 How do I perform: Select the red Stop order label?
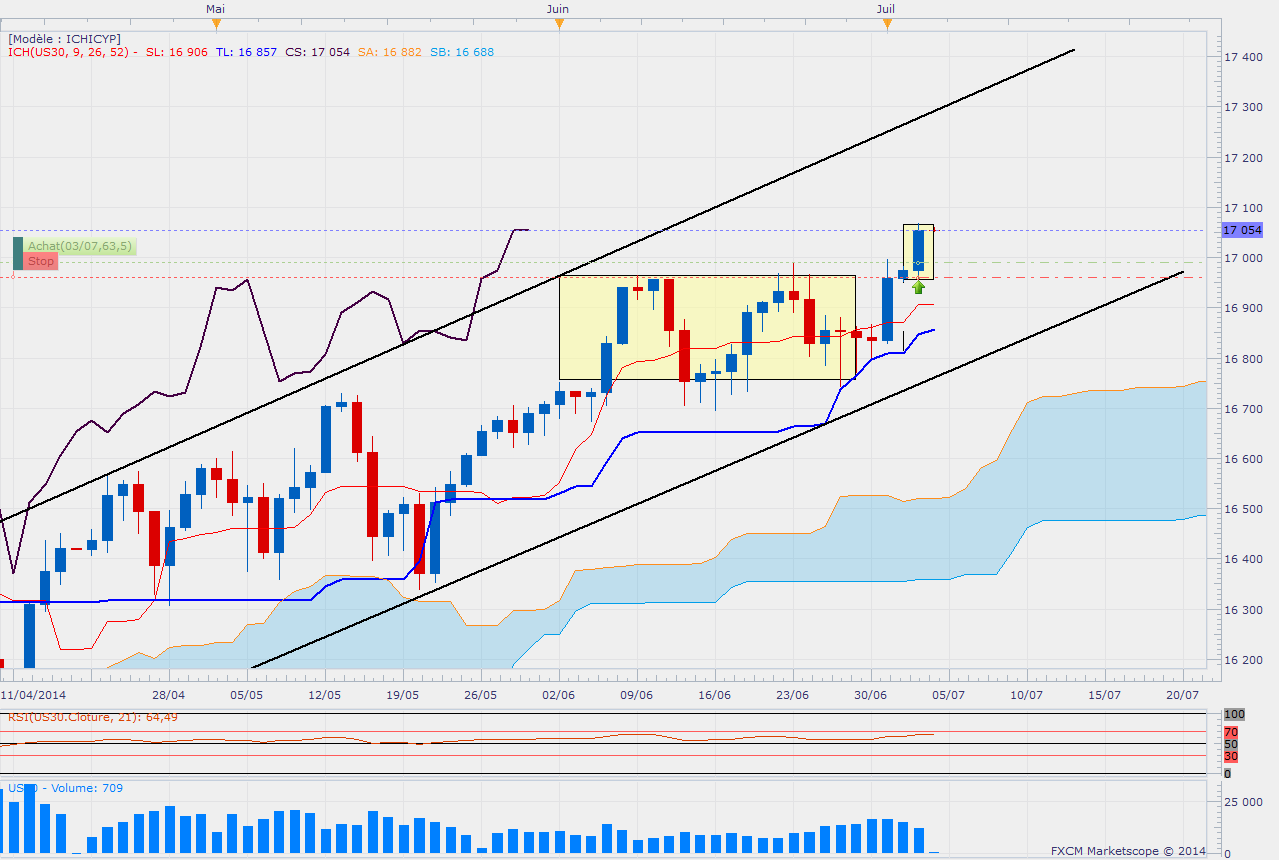41,261
